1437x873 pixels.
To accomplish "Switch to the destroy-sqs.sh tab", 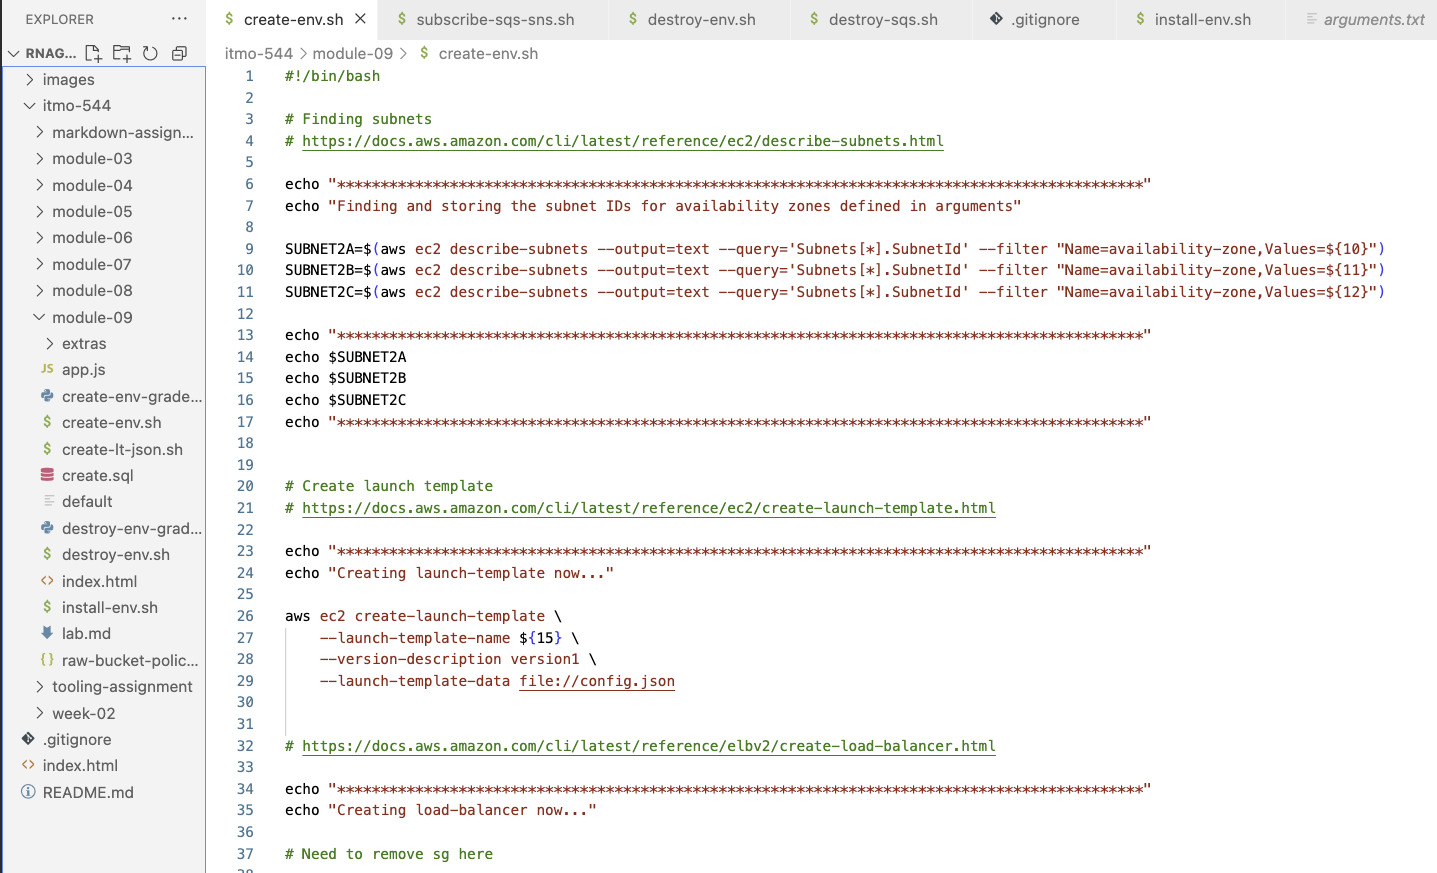I will click(882, 19).
